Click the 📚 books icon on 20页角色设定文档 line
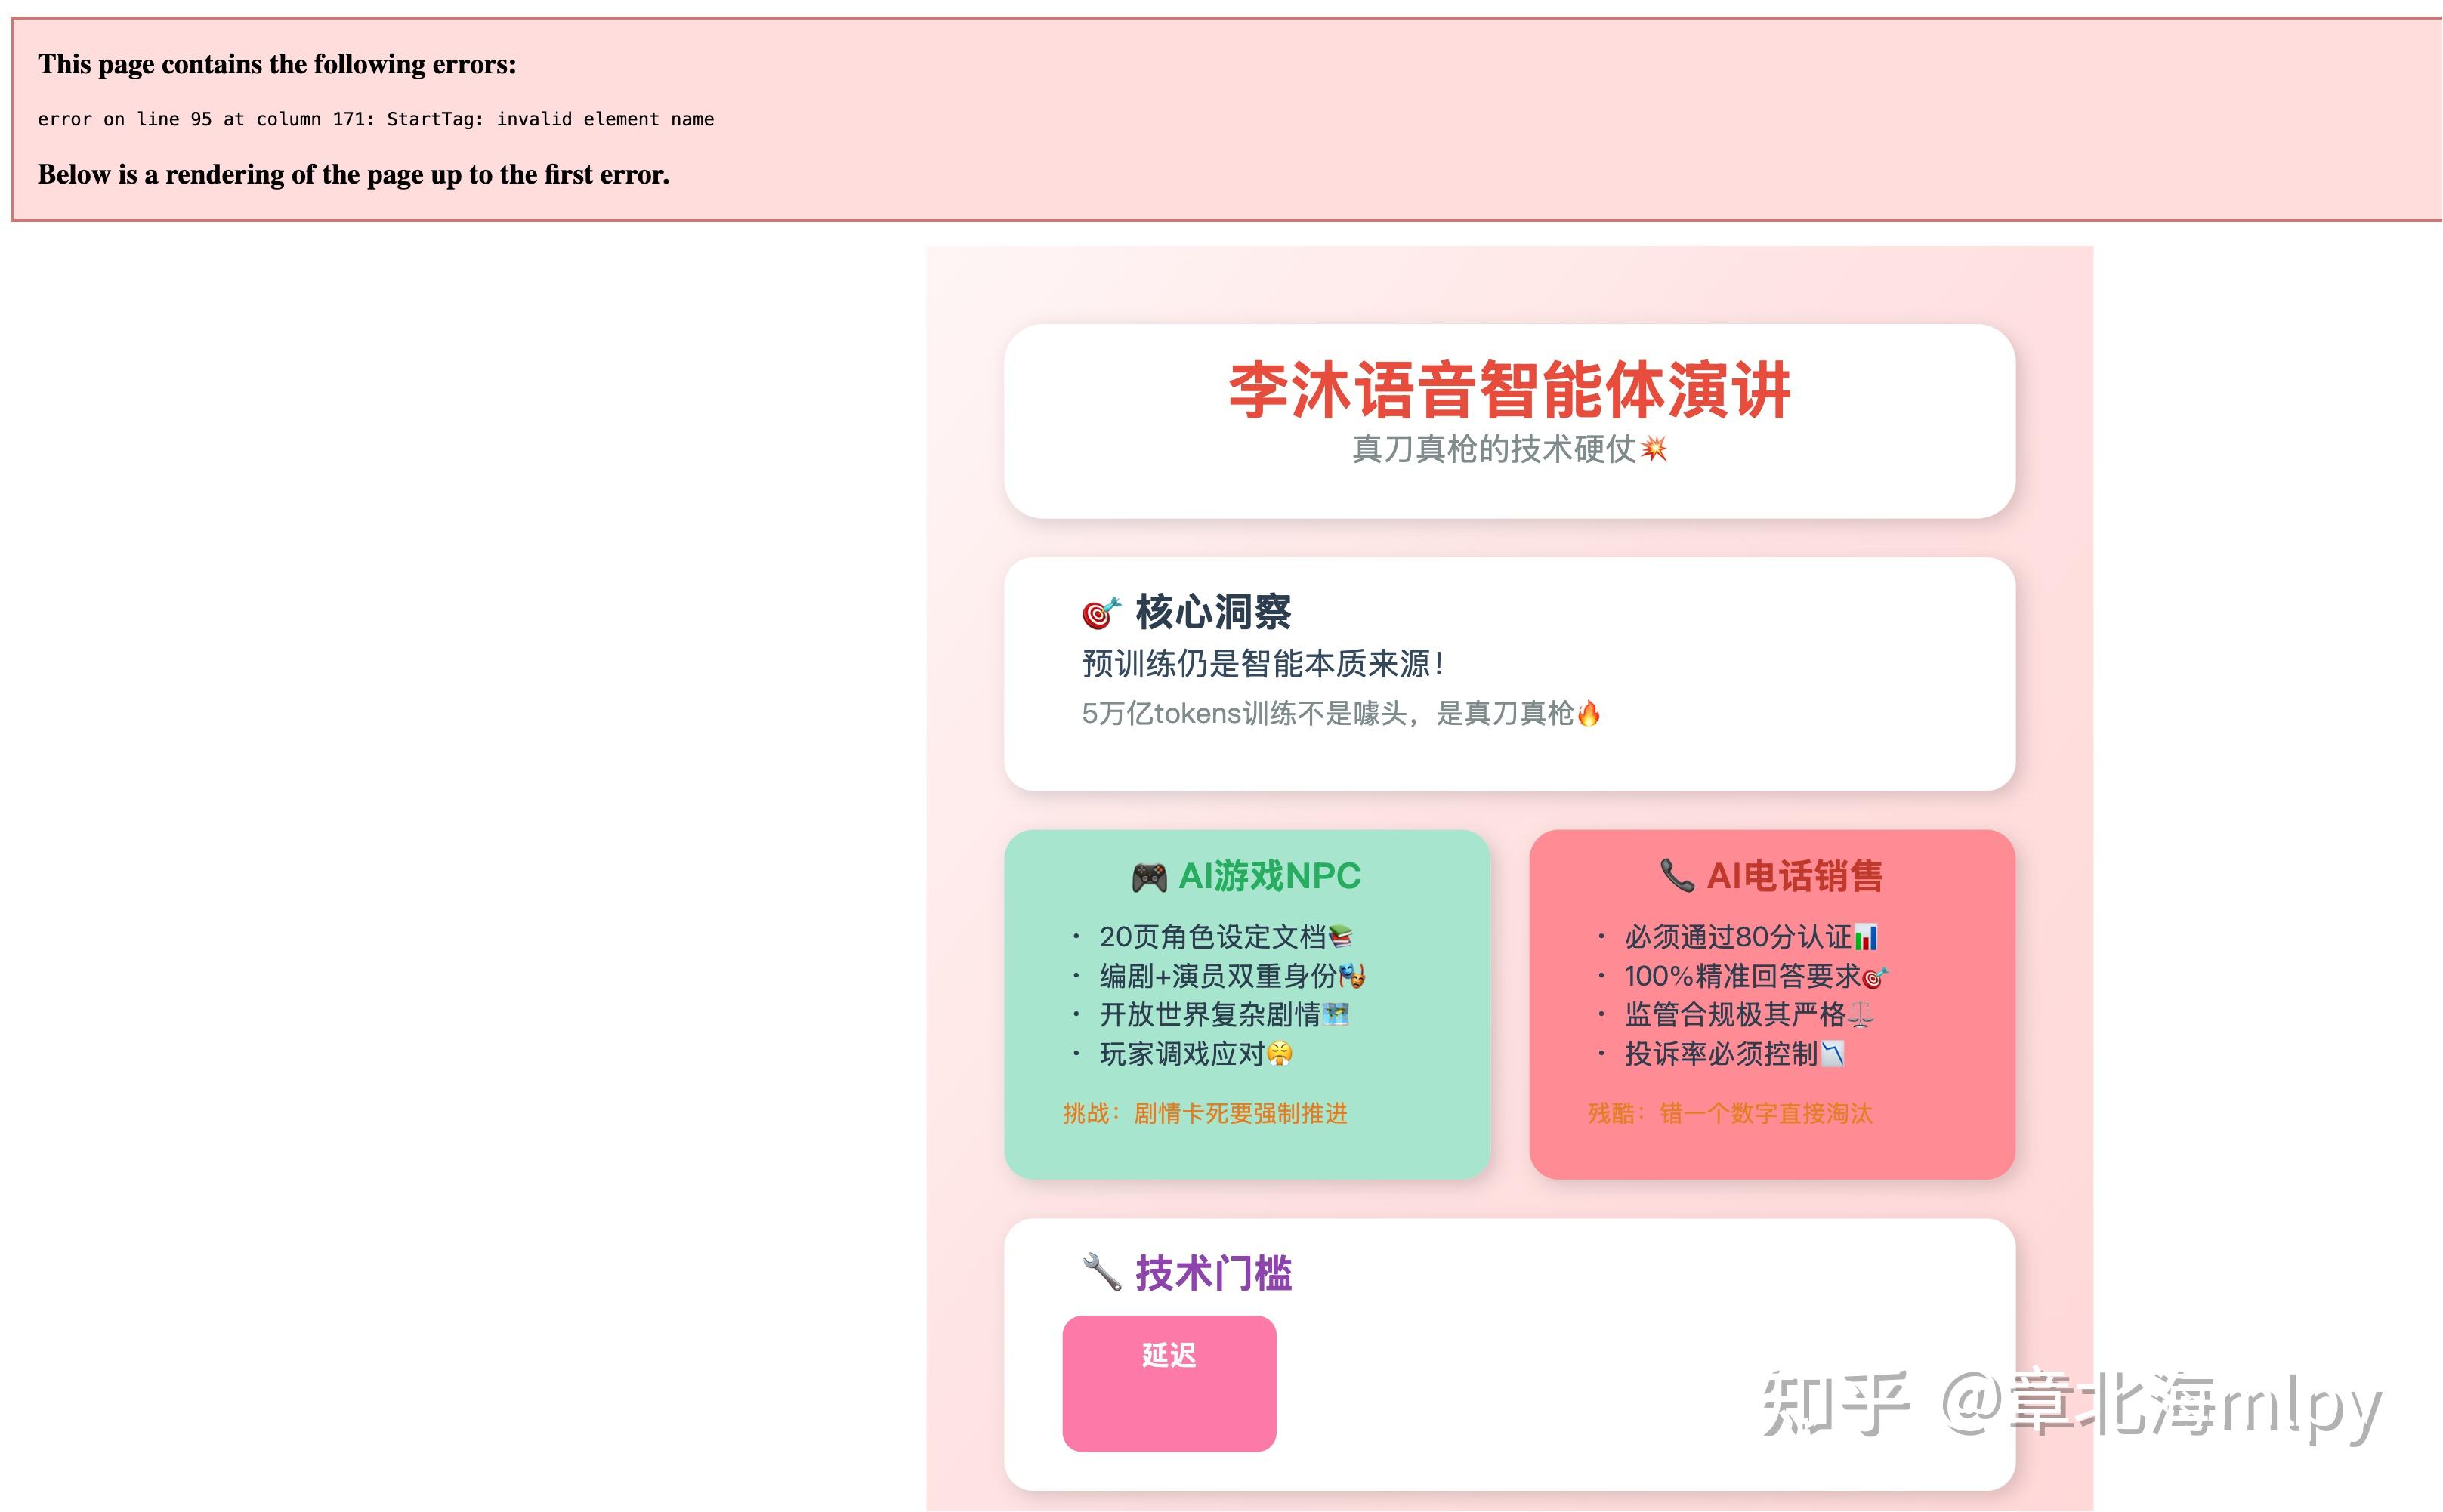 (1340, 936)
